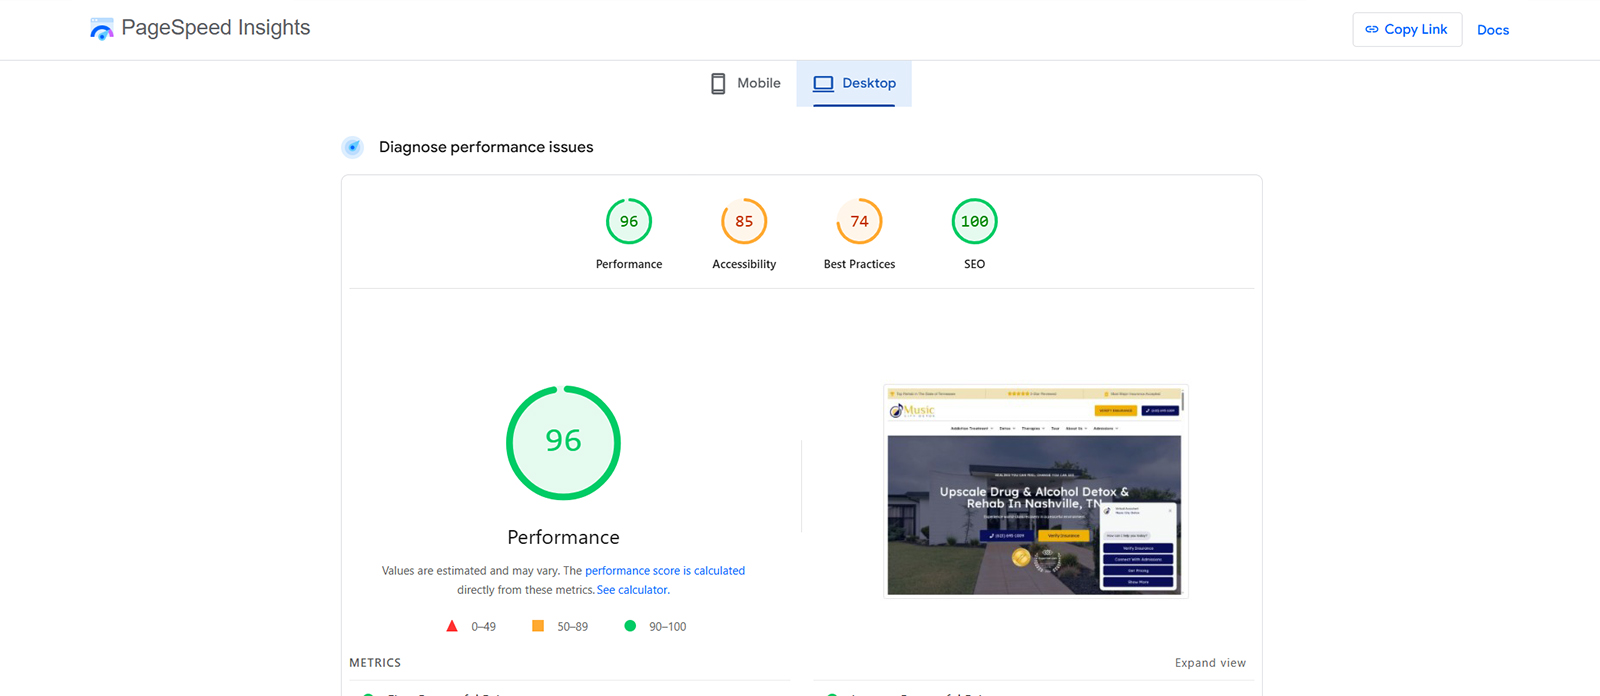Viewport: 1600px width, 696px height.
Task: Select the small Performance 96 score gauge
Action: click(628, 222)
